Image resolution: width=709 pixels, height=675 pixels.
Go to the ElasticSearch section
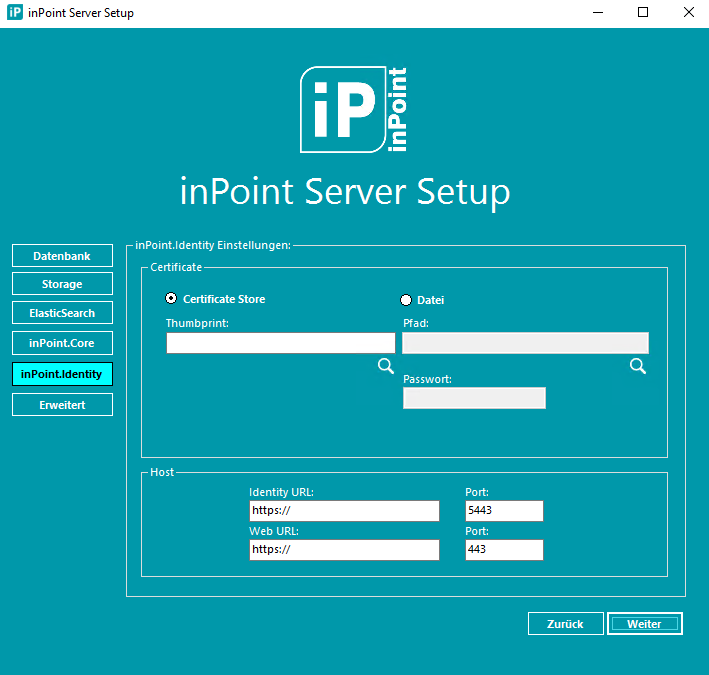coord(62,313)
